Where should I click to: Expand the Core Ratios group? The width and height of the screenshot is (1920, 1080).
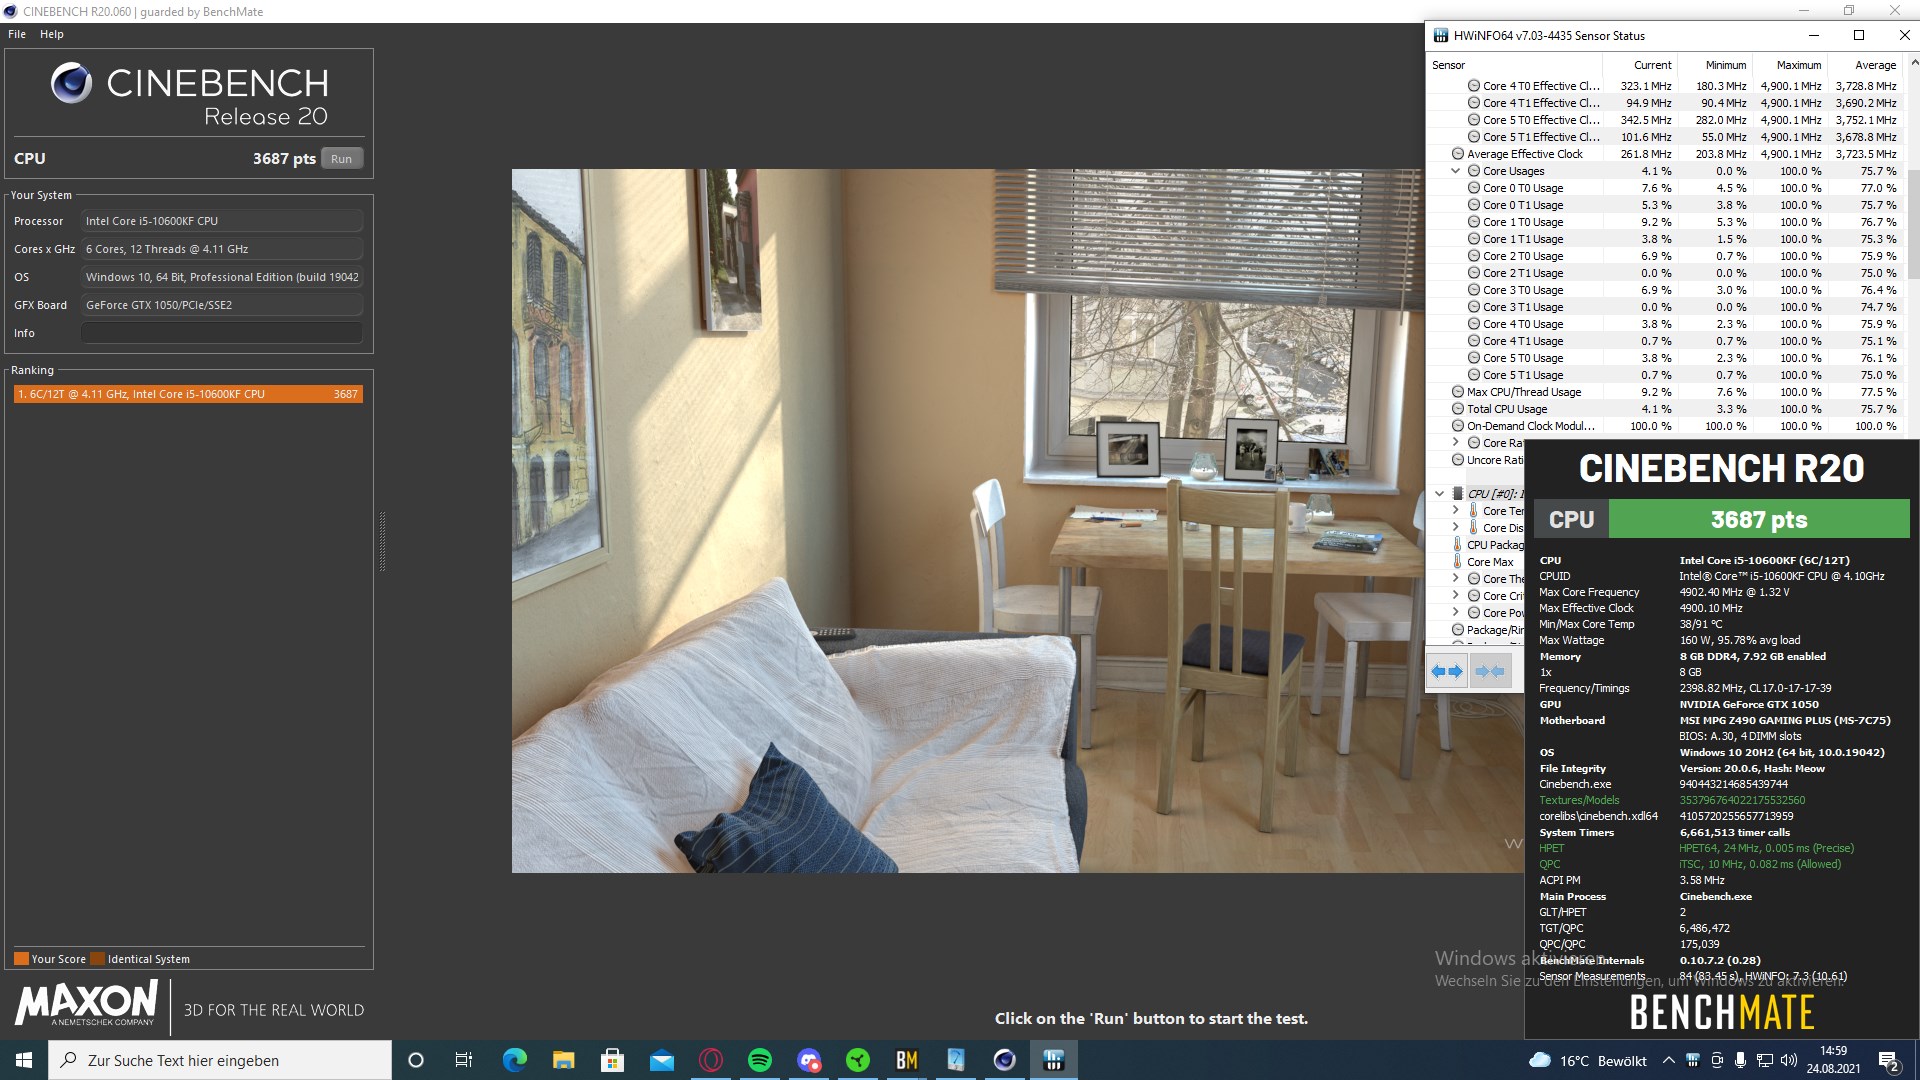(x=1456, y=443)
